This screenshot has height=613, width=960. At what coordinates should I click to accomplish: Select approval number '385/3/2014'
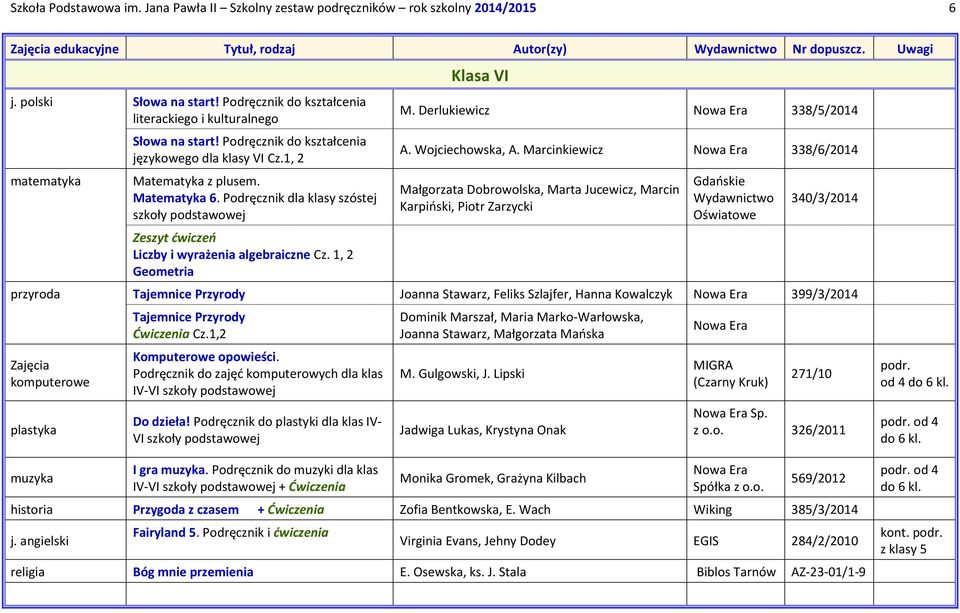click(824, 510)
